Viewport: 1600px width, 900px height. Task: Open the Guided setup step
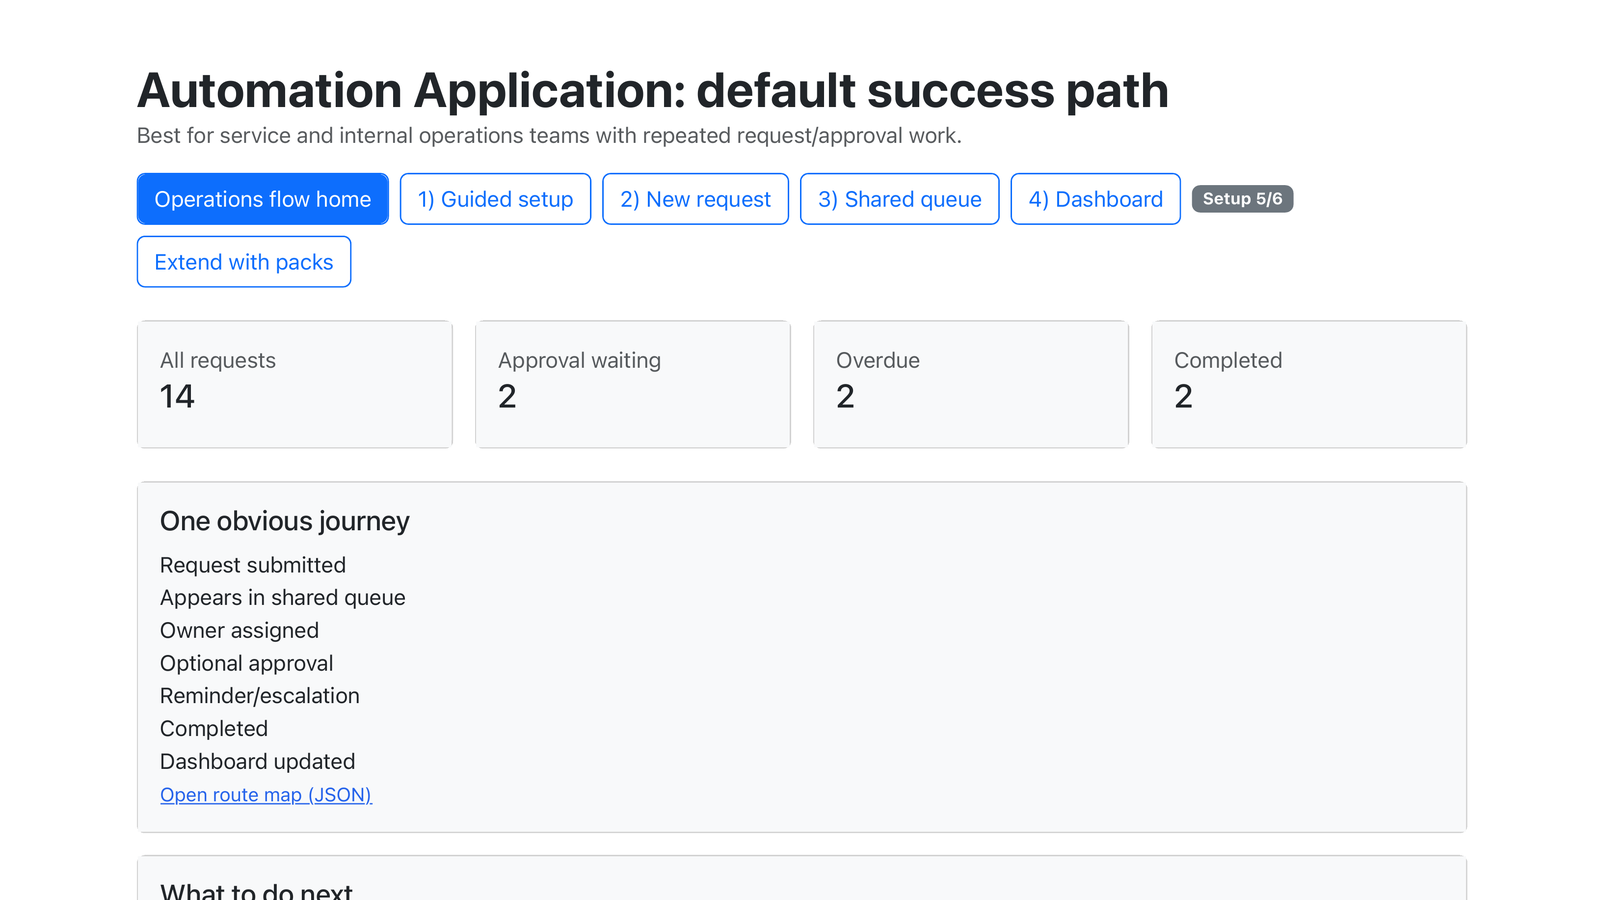[x=495, y=198]
